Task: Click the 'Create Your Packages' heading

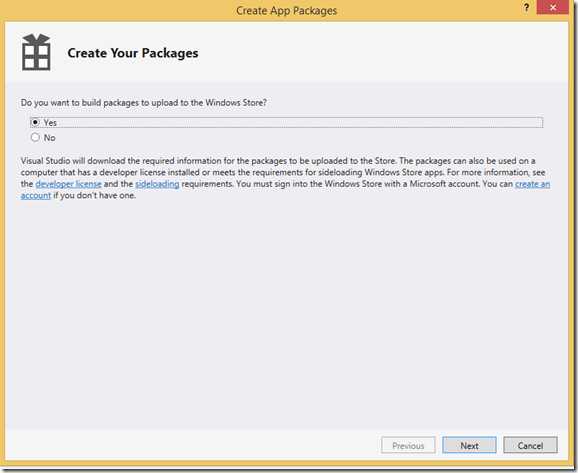Action: pyautogui.click(x=133, y=53)
